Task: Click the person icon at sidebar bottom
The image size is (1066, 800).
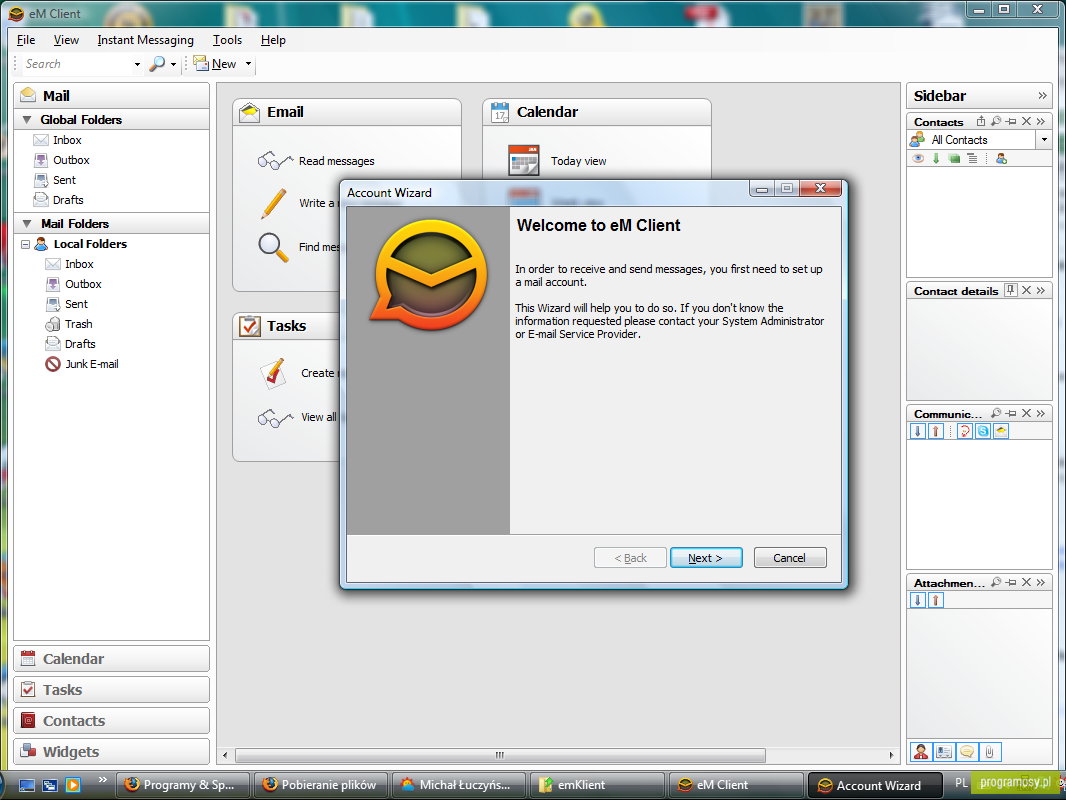Action: (921, 752)
